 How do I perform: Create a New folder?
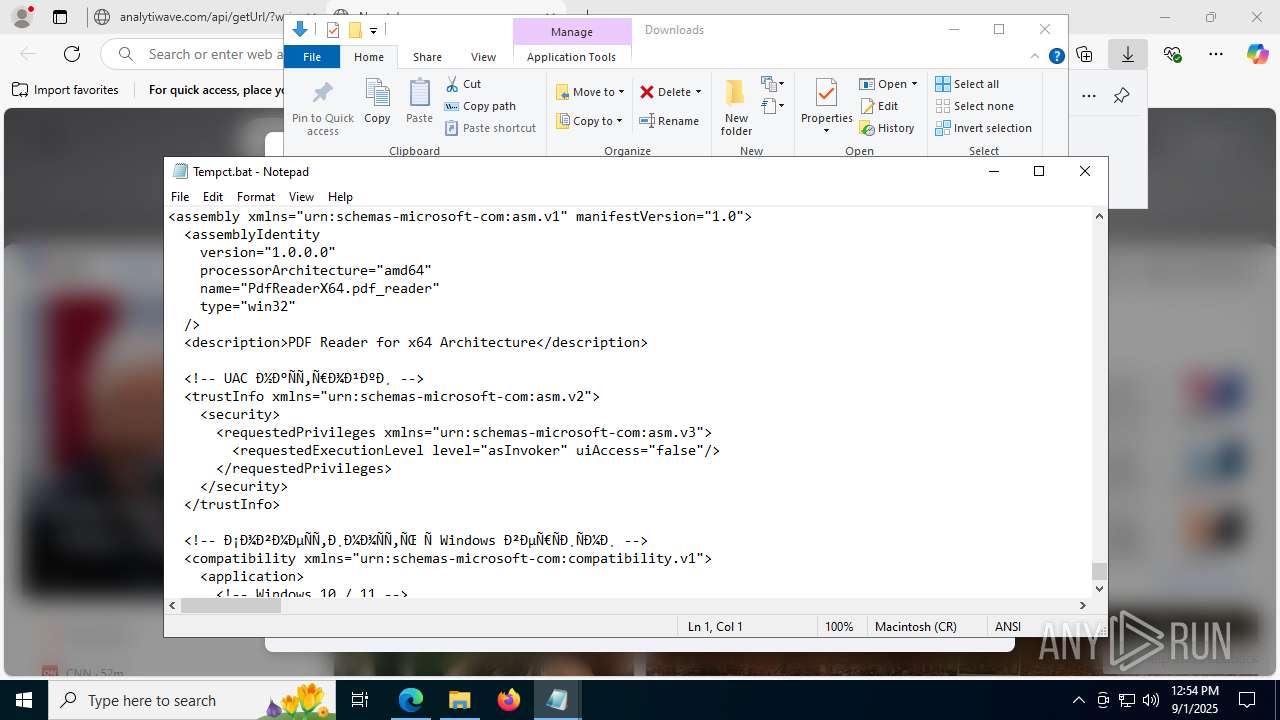[x=736, y=108]
